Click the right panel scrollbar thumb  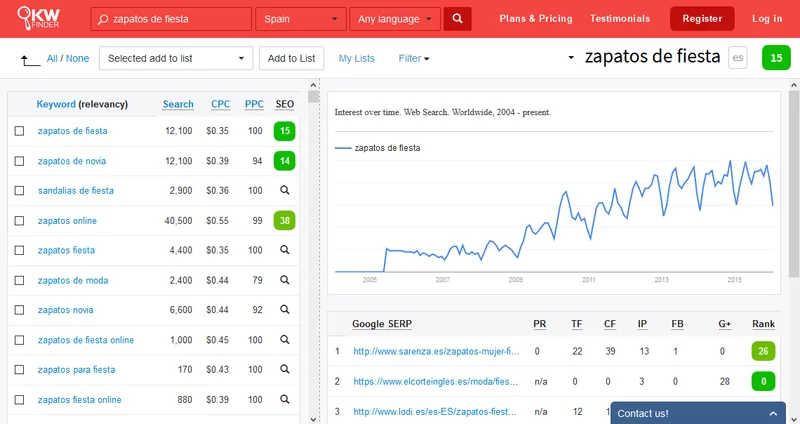[793, 184]
